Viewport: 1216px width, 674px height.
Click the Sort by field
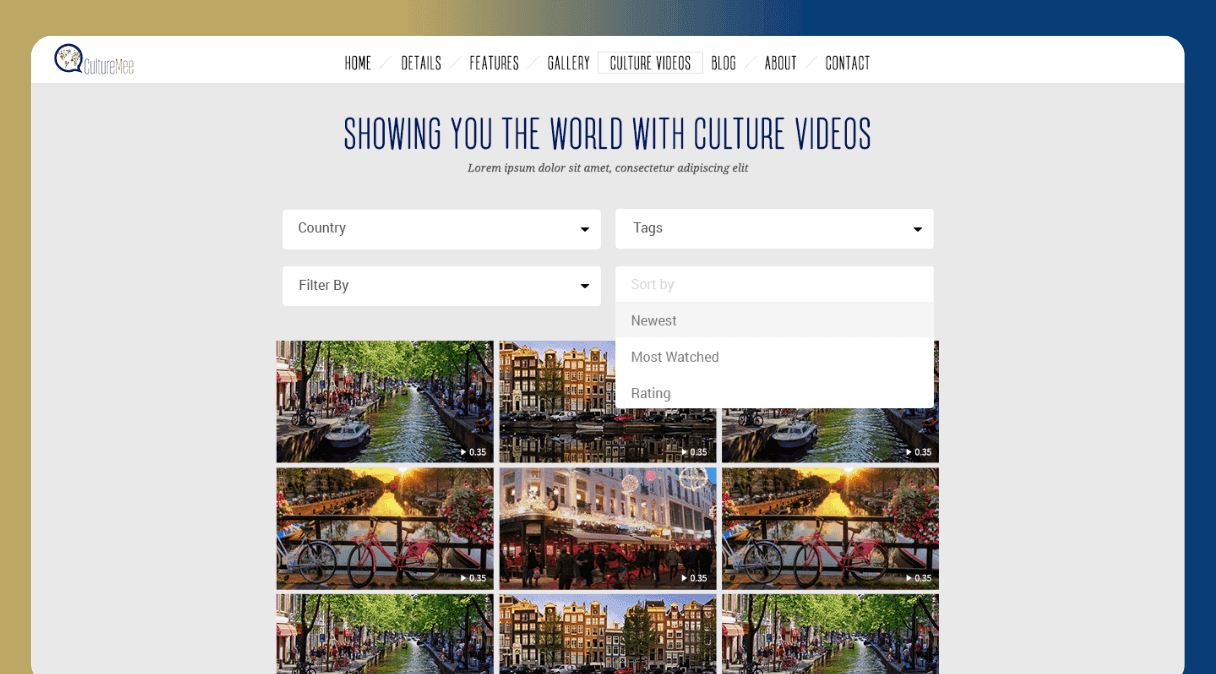tap(774, 284)
